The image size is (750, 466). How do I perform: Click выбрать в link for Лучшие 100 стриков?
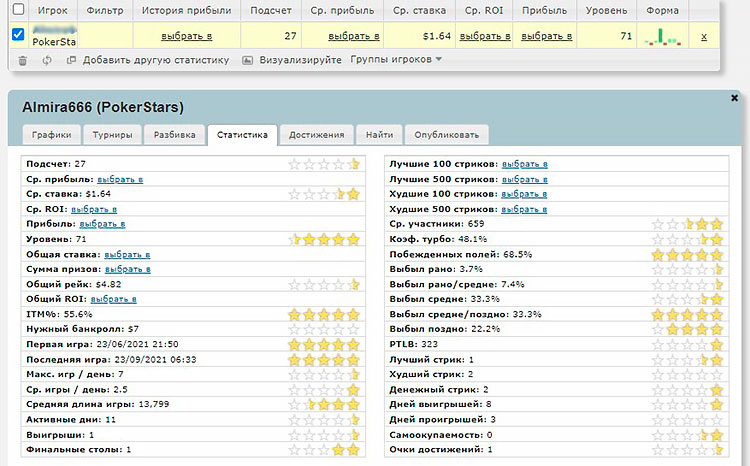[525, 163]
